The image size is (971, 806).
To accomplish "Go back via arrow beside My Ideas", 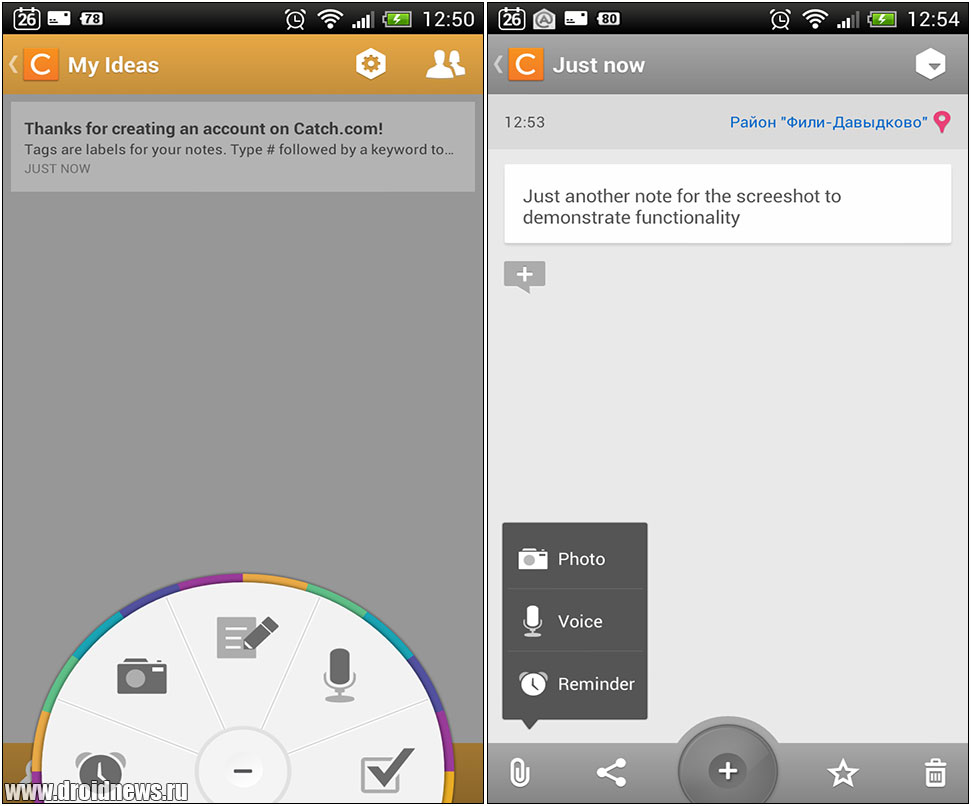I will [x=13, y=64].
